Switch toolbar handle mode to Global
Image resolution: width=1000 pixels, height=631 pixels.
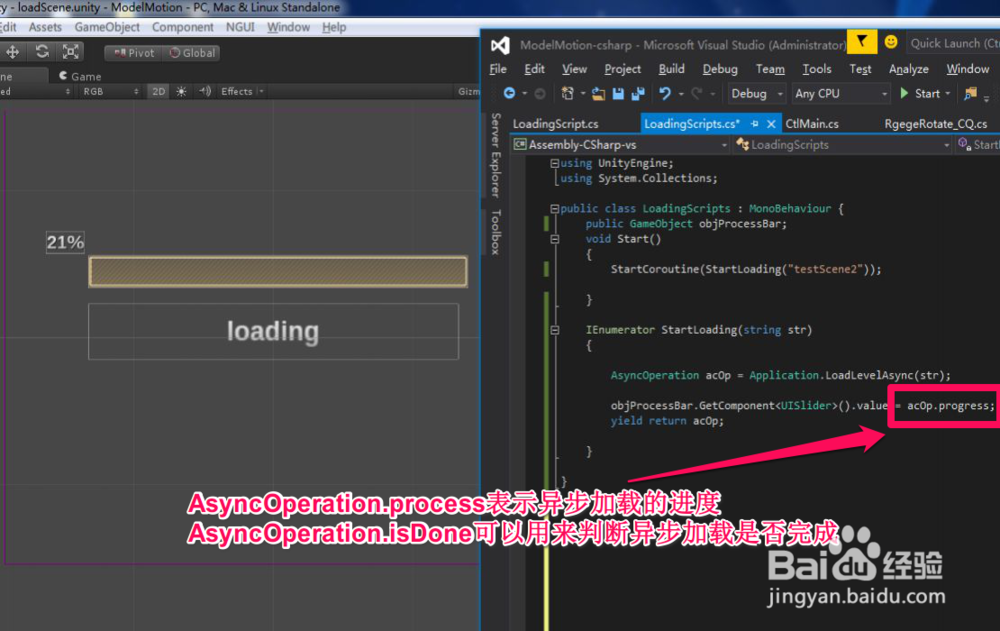click(x=190, y=52)
